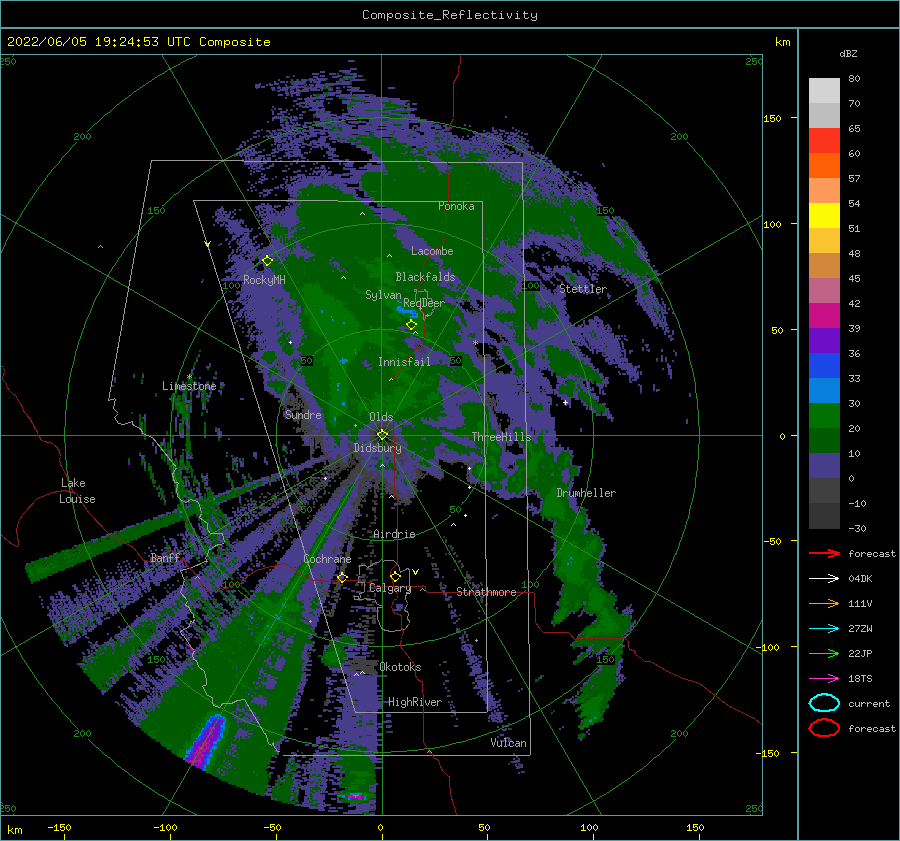Viewport: 900px width, 841px height.
Task: Select the bright yellow 54-51 dBZ swatch
Action: (x=824, y=216)
